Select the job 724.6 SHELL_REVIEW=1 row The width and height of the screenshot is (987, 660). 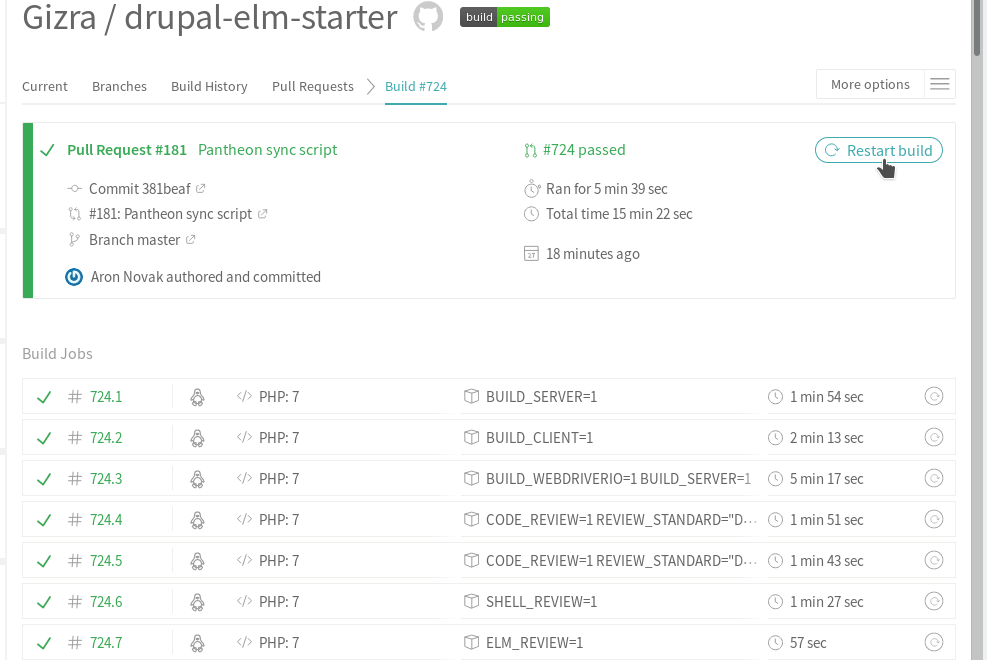pyautogui.click(x=541, y=601)
